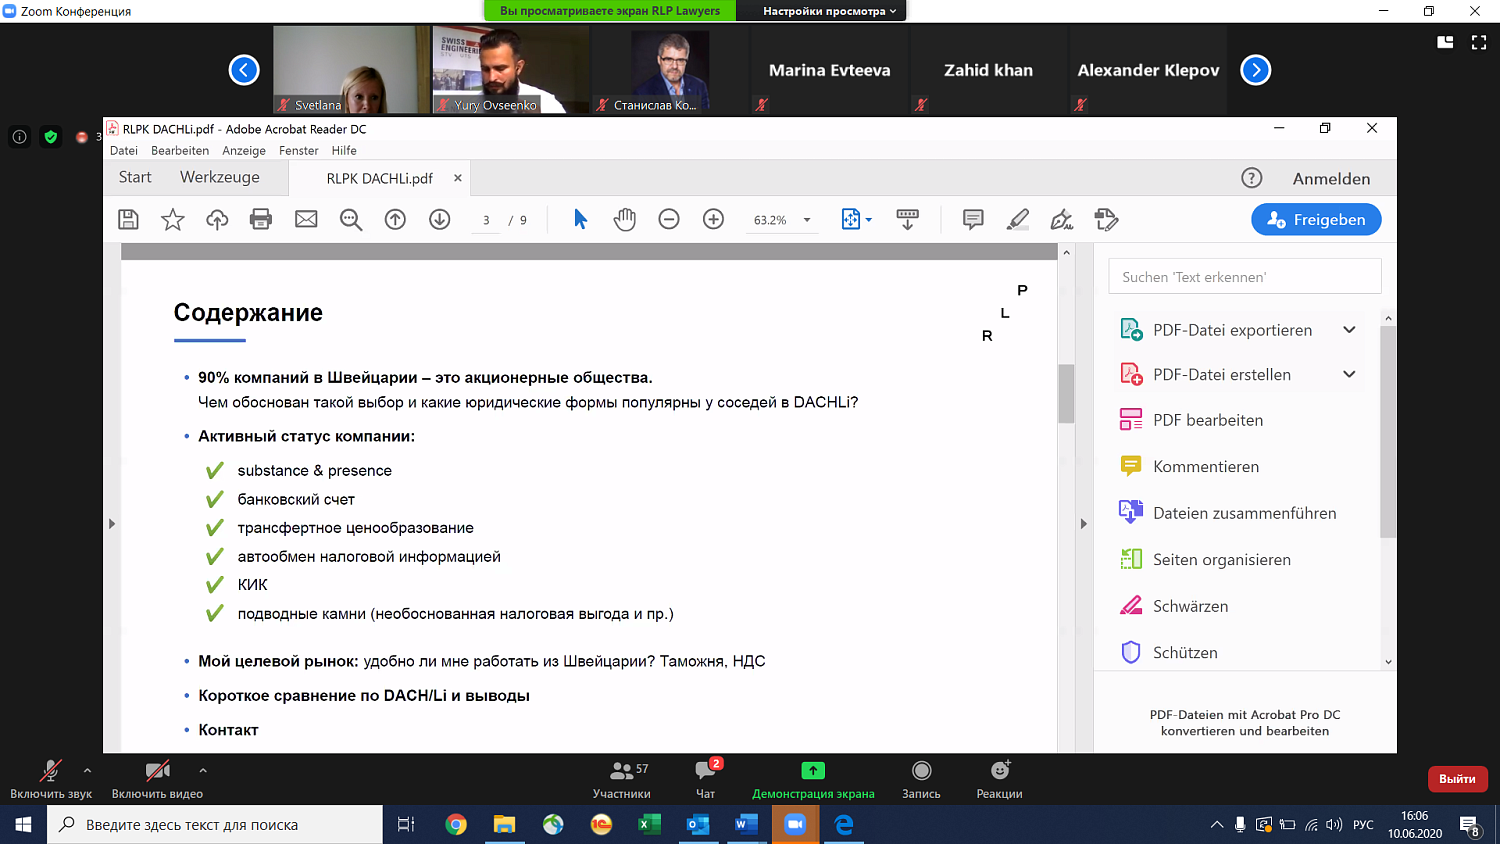Click Демонстрация экрана share button
1500x844 pixels.
tap(813, 779)
